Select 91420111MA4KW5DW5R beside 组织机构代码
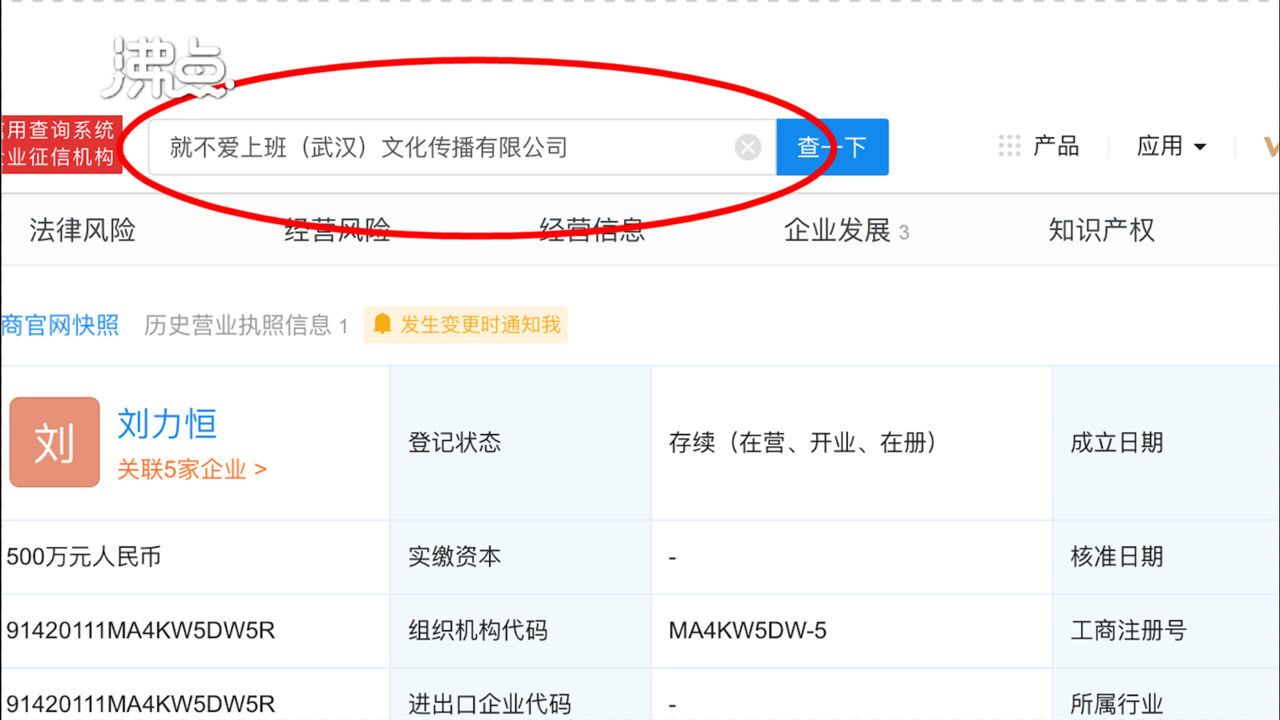The width and height of the screenshot is (1280, 720). tap(141, 631)
